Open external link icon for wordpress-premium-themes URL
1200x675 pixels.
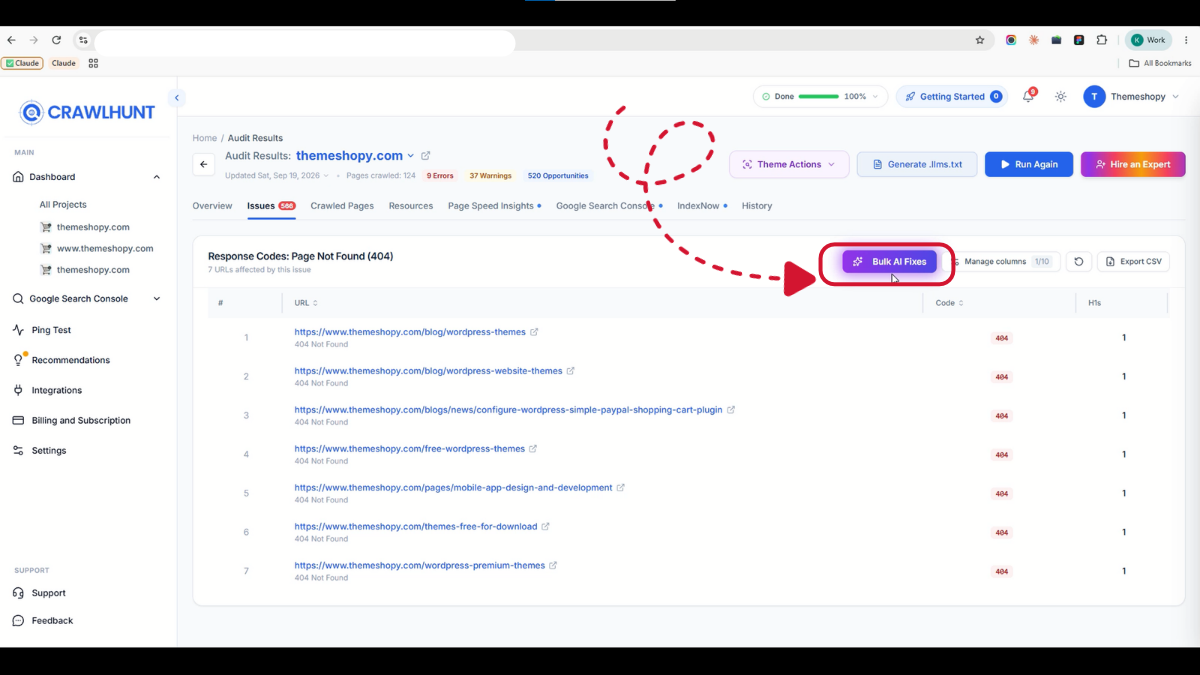tap(553, 566)
